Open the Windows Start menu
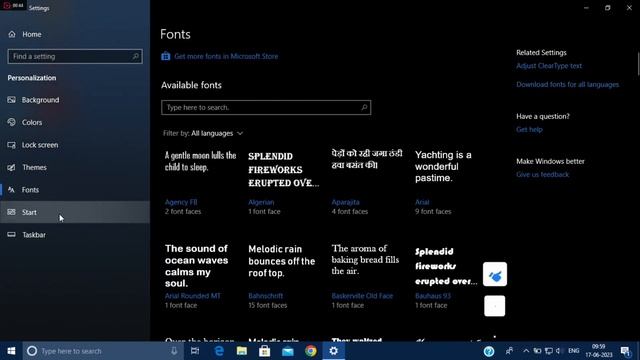The height and width of the screenshot is (360, 640). pyautogui.click(x=11, y=351)
